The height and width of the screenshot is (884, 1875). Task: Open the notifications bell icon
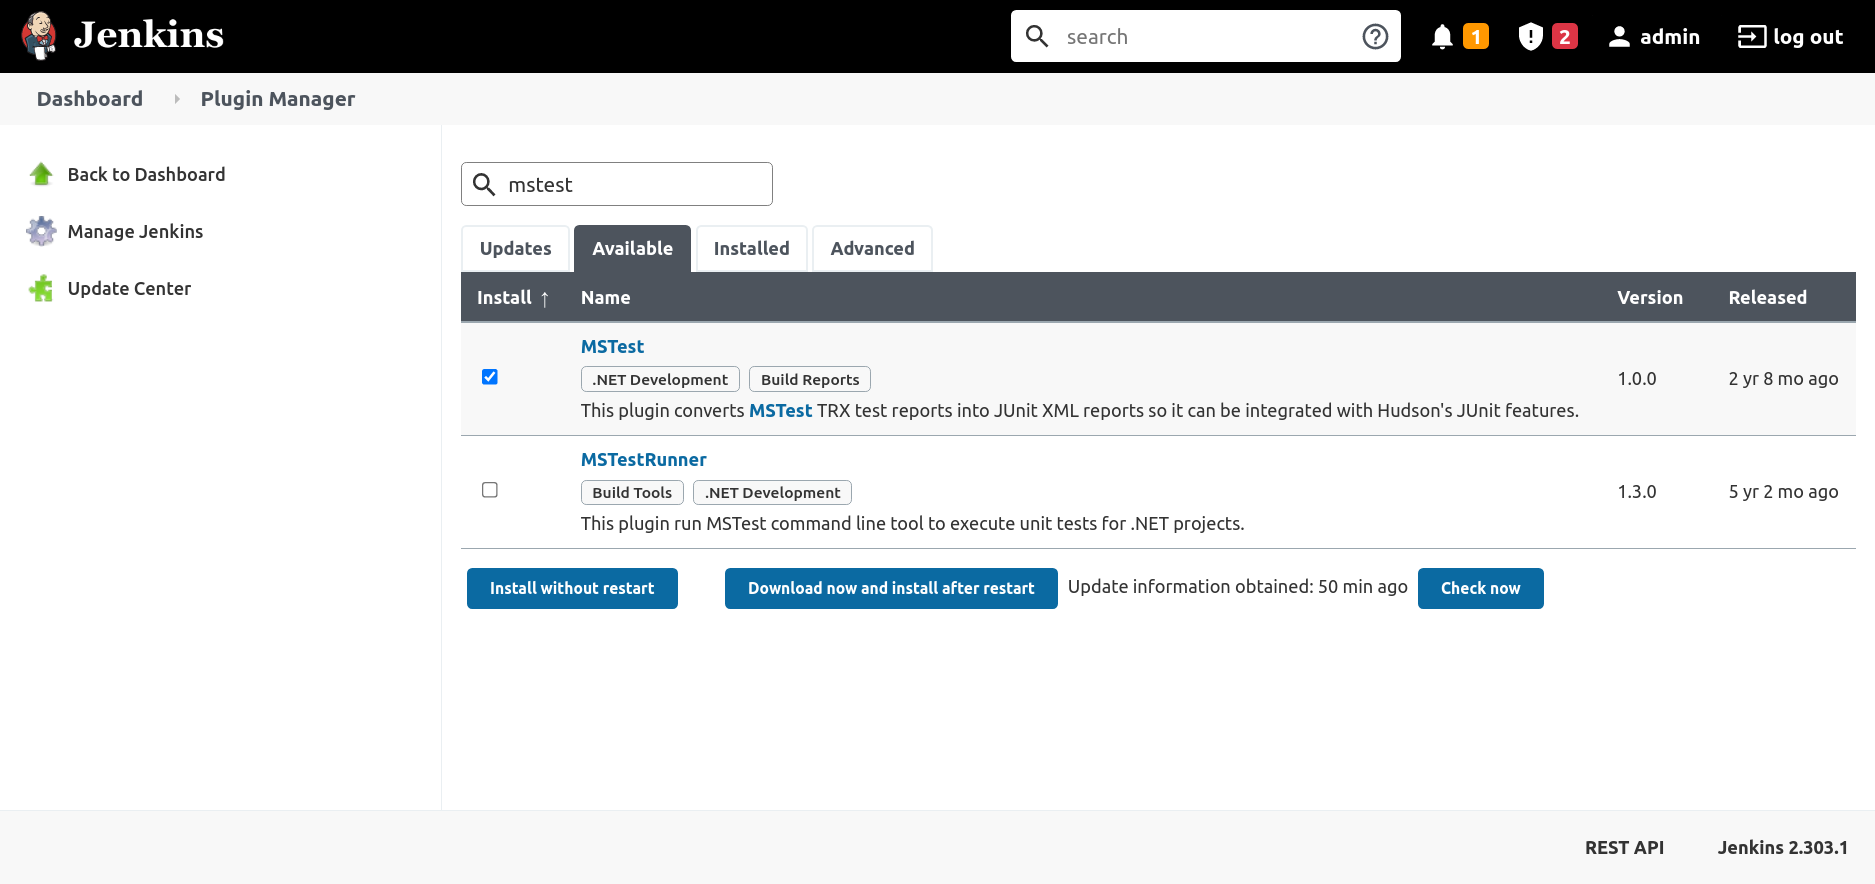pyautogui.click(x=1442, y=37)
